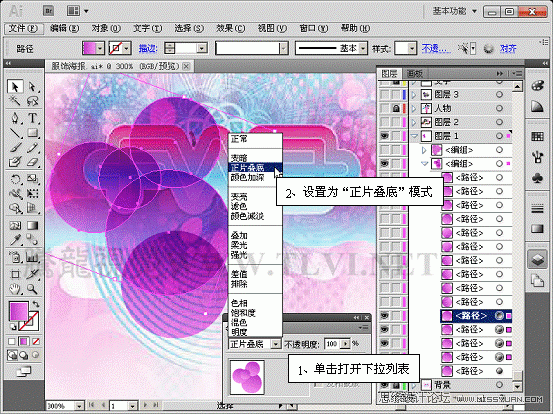Open the Stroke panel lines icon
Viewport: 553px width, 414px height.
pyautogui.click(x=537, y=209)
